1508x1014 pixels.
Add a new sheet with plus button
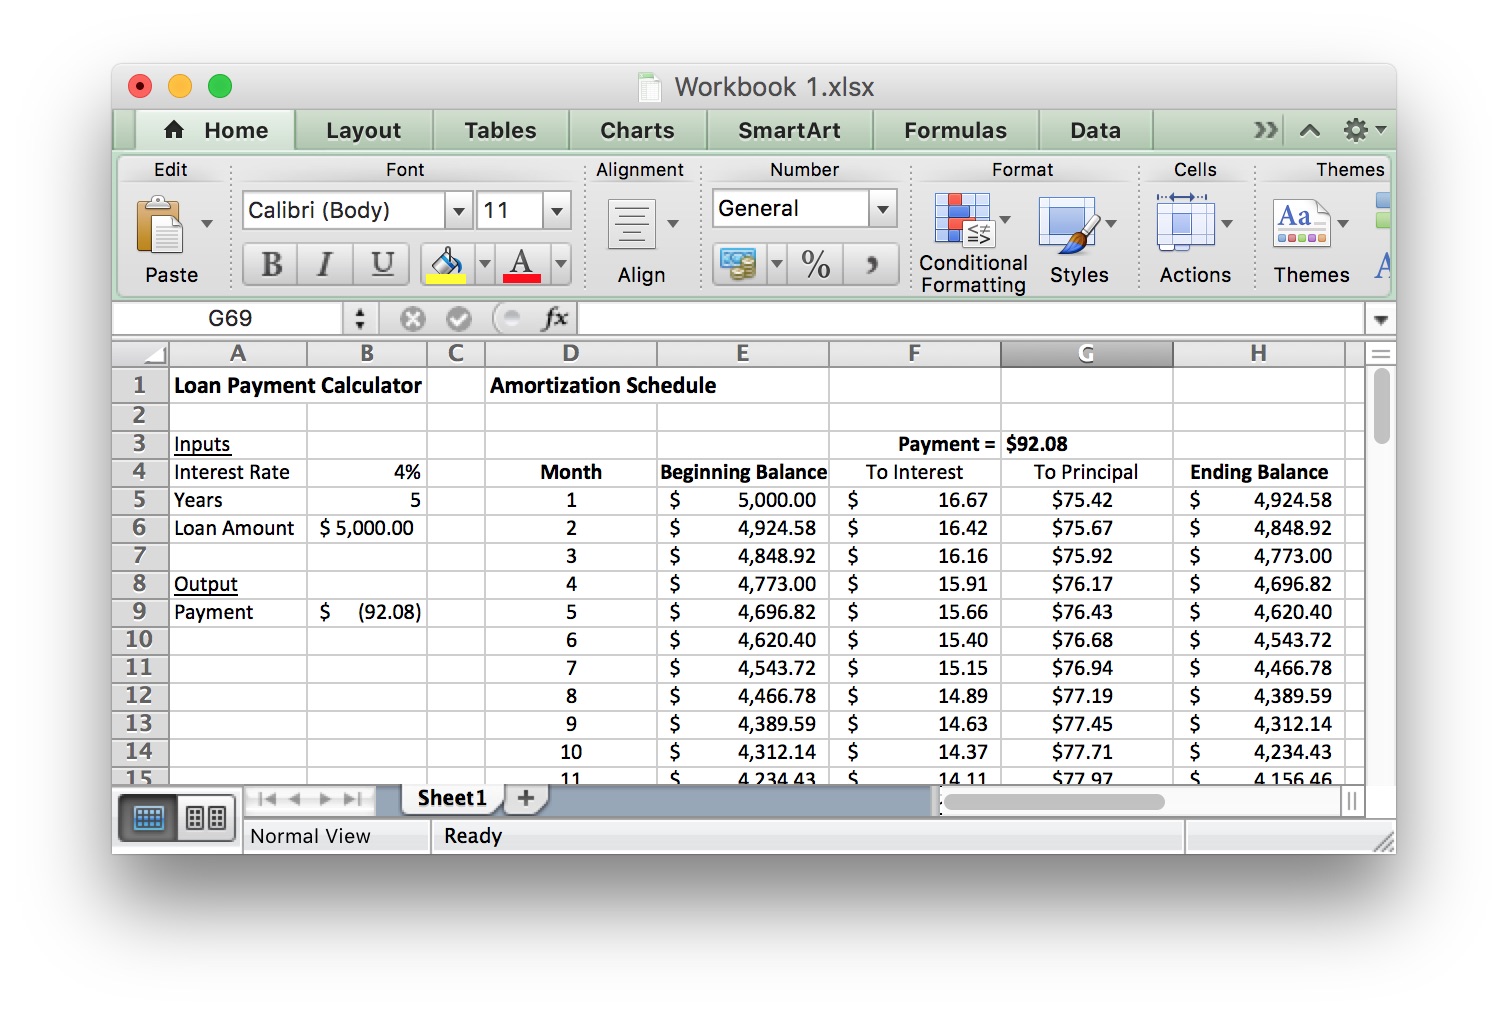pyautogui.click(x=526, y=798)
